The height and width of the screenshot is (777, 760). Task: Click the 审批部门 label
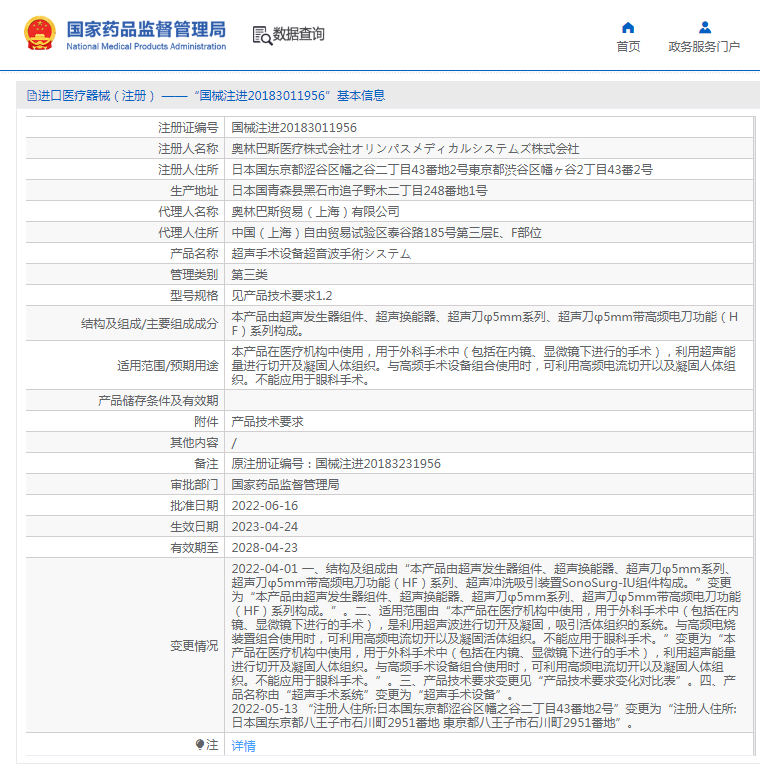(x=194, y=485)
